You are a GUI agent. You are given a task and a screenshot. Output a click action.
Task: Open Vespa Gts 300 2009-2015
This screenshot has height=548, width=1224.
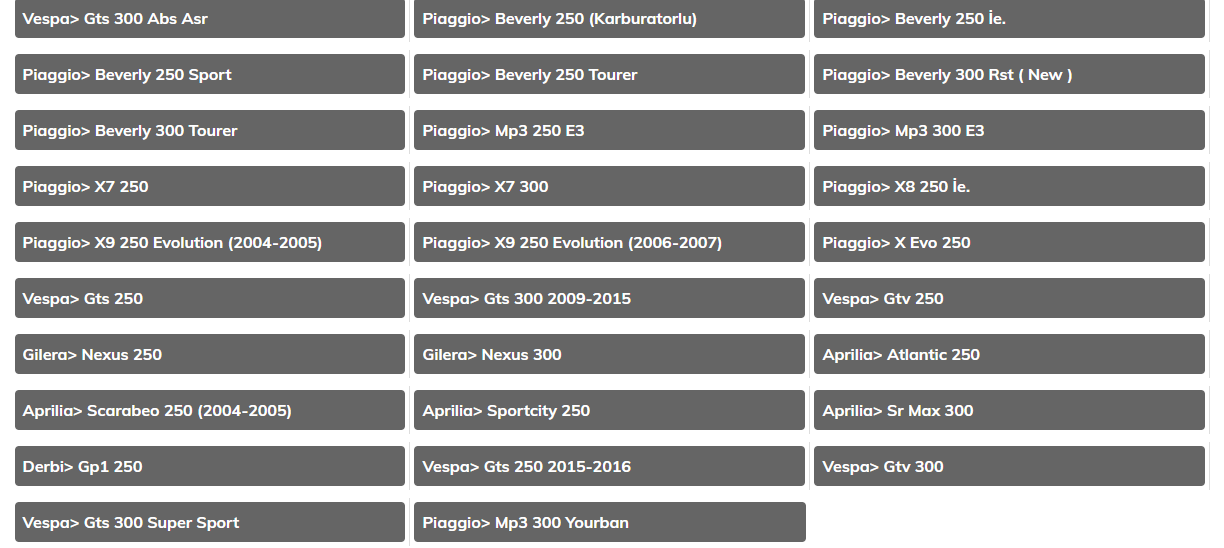pos(609,299)
